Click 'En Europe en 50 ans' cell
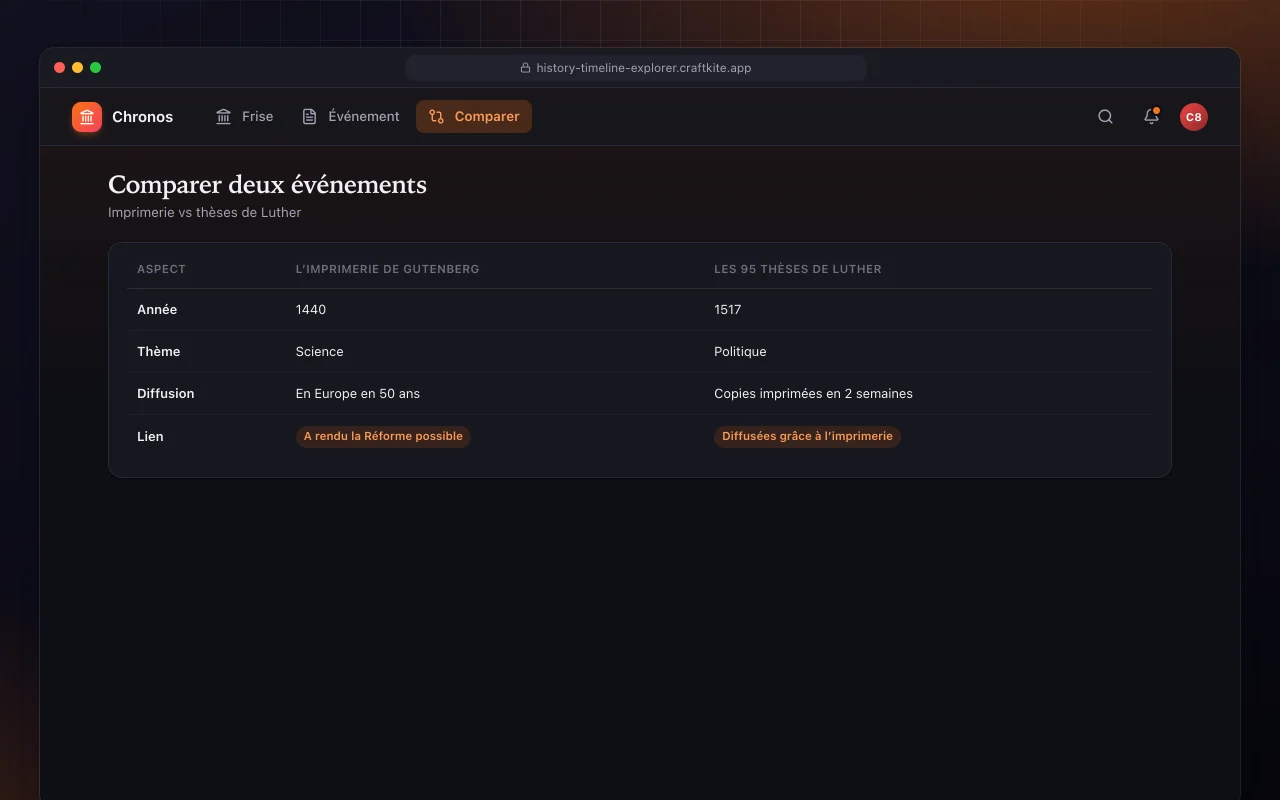 pos(358,394)
